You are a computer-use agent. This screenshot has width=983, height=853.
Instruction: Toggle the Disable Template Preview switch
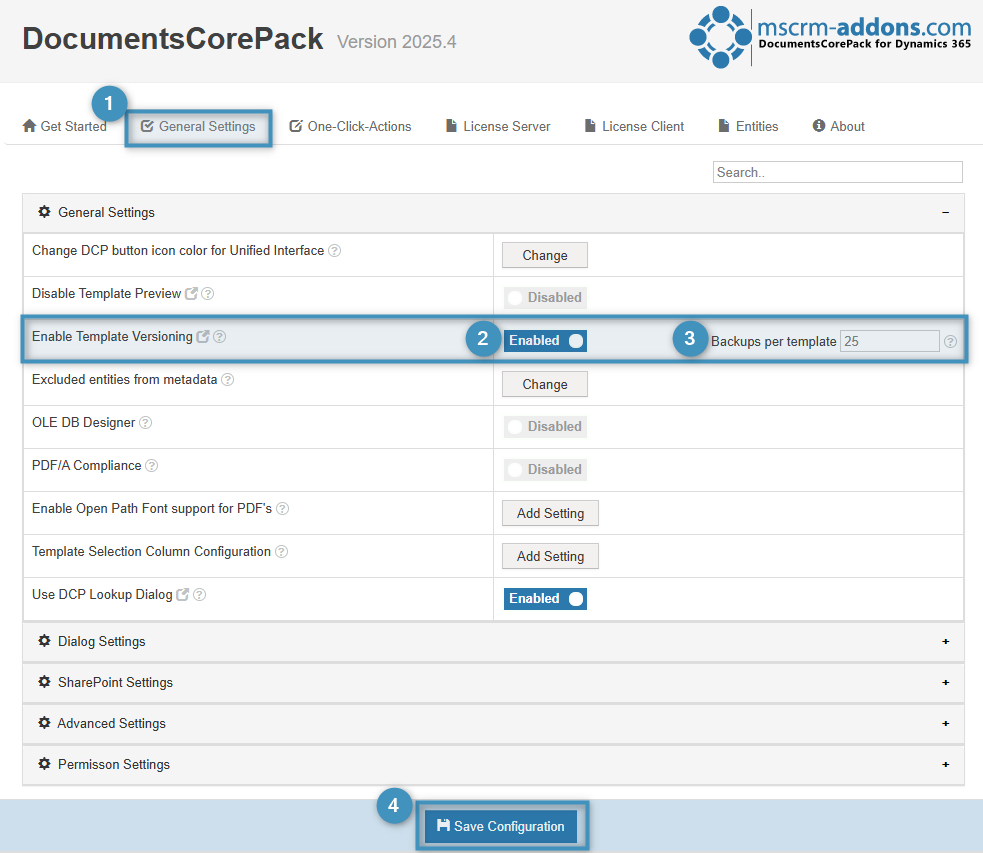545,298
